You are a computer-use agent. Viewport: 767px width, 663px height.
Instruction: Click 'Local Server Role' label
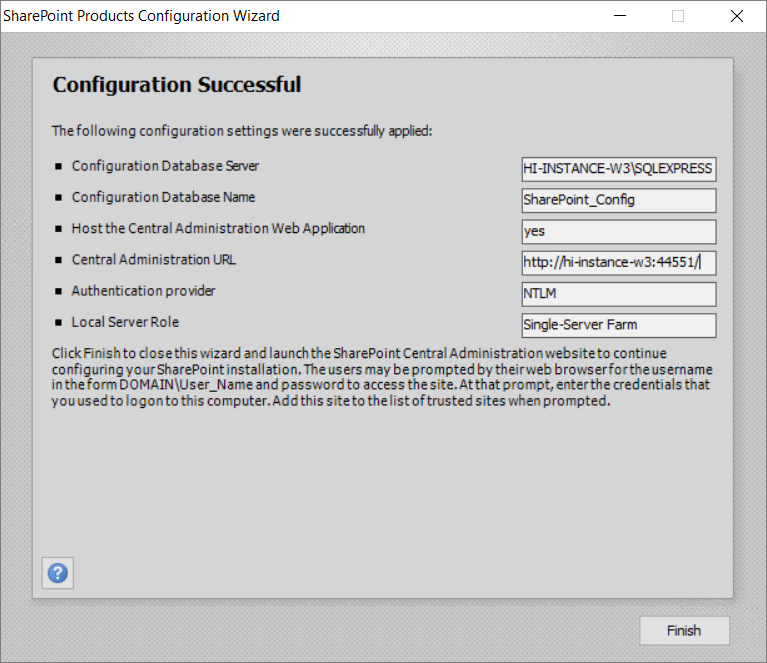point(125,322)
